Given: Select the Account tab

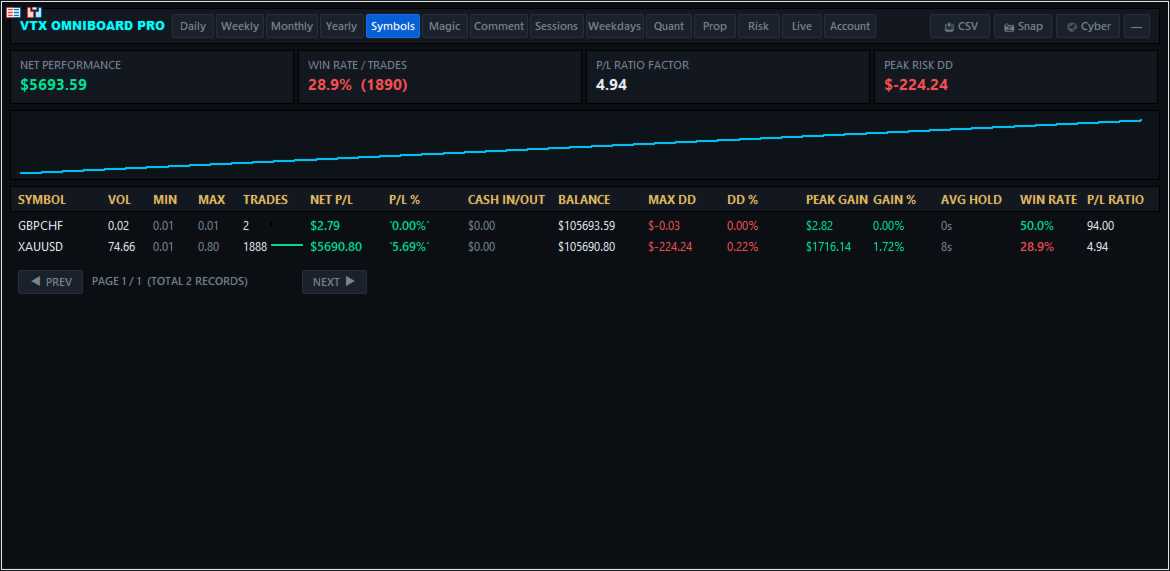Looking at the screenshot, I should [x=850, y=26].
